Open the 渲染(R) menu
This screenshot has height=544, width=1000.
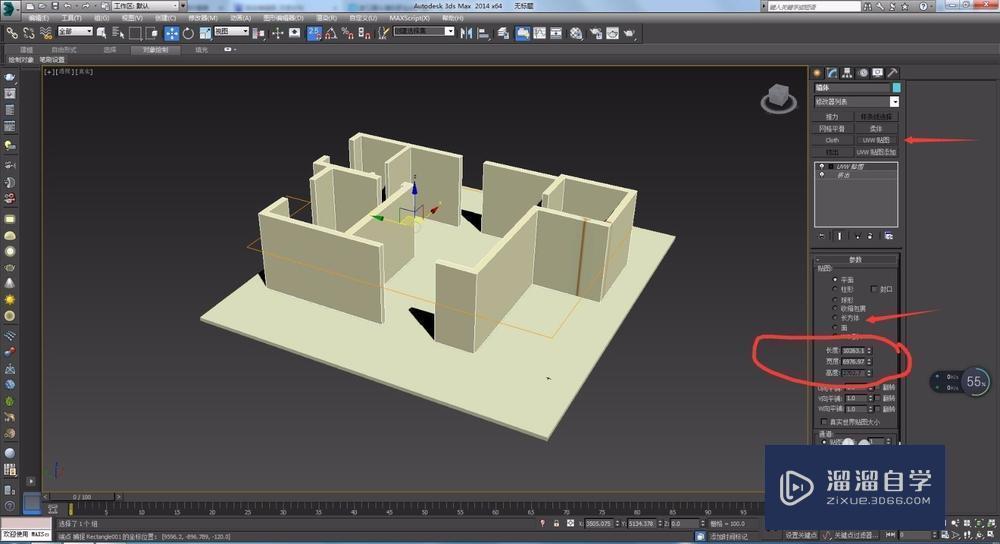coord(327,18)
